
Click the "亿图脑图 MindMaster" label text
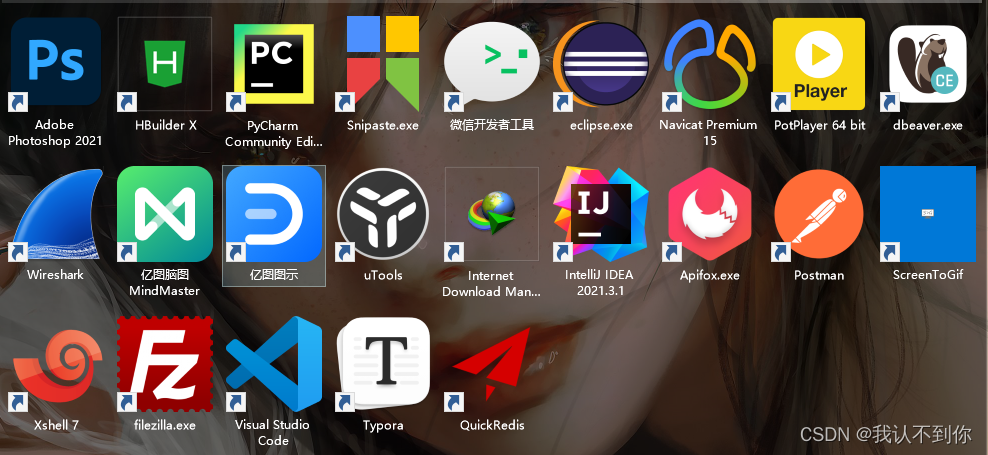pyautogui.click(x=164, y=283)
